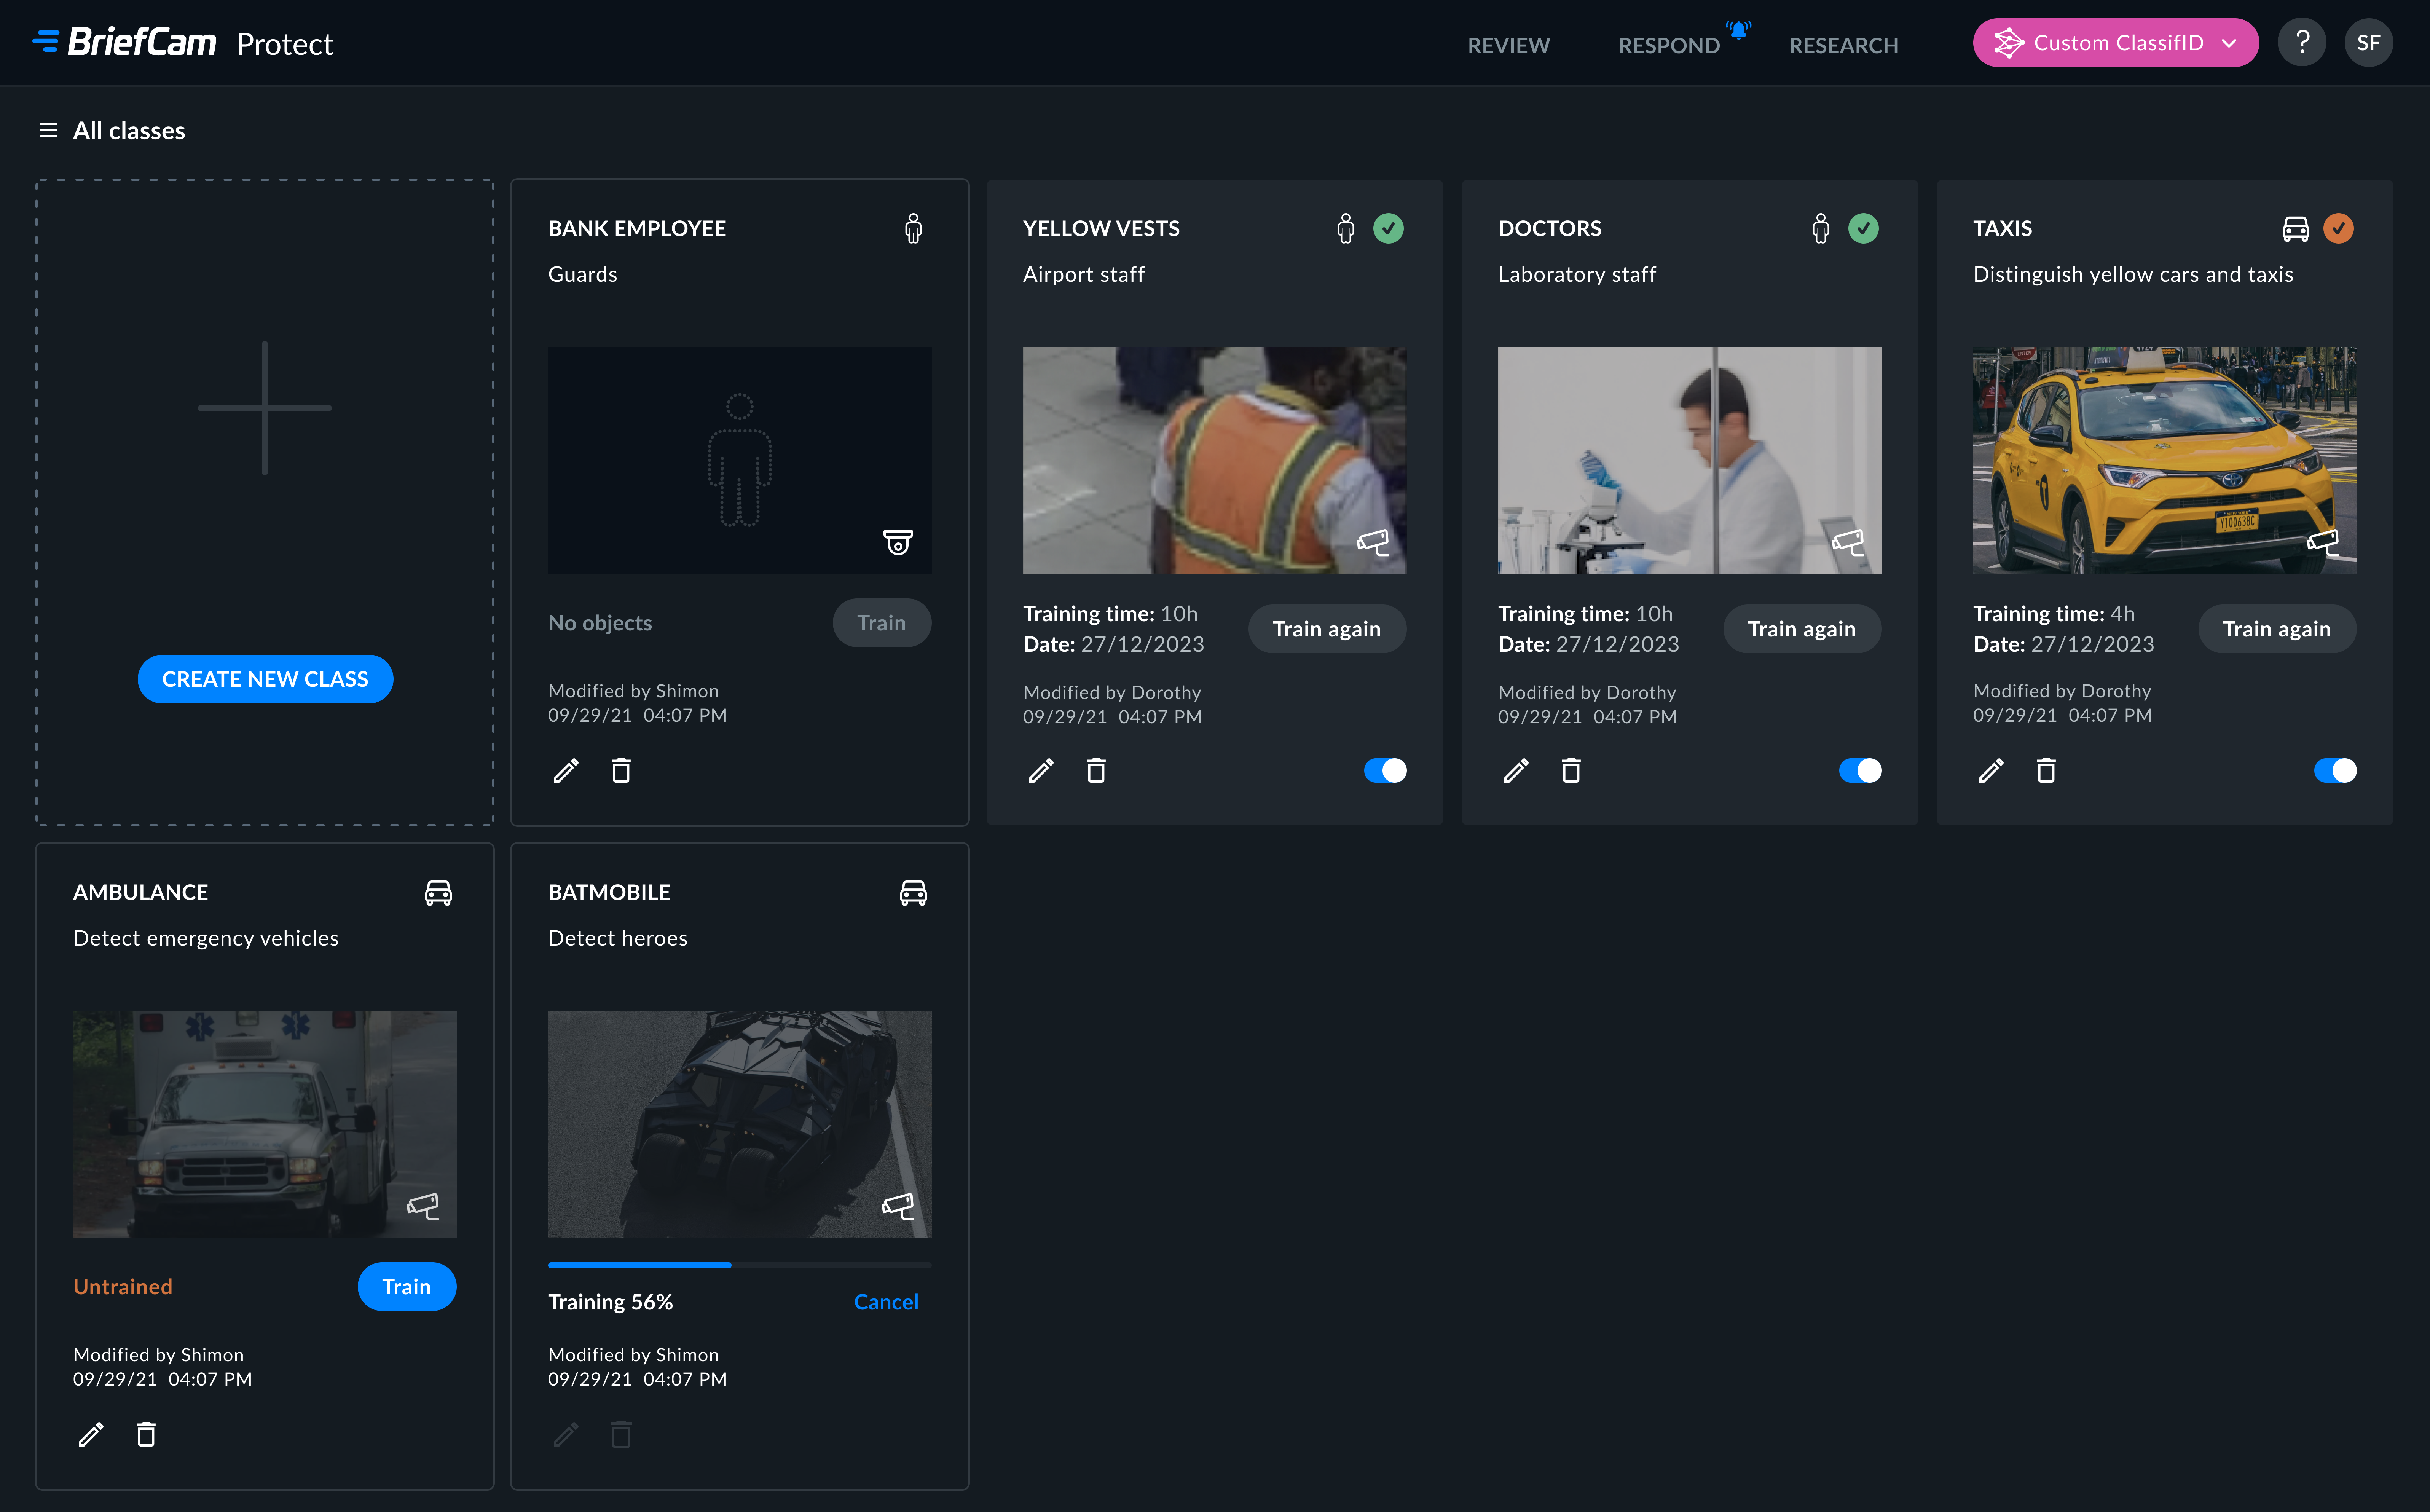Click camera icon on Doctors thumbnail

point(1848,542)
